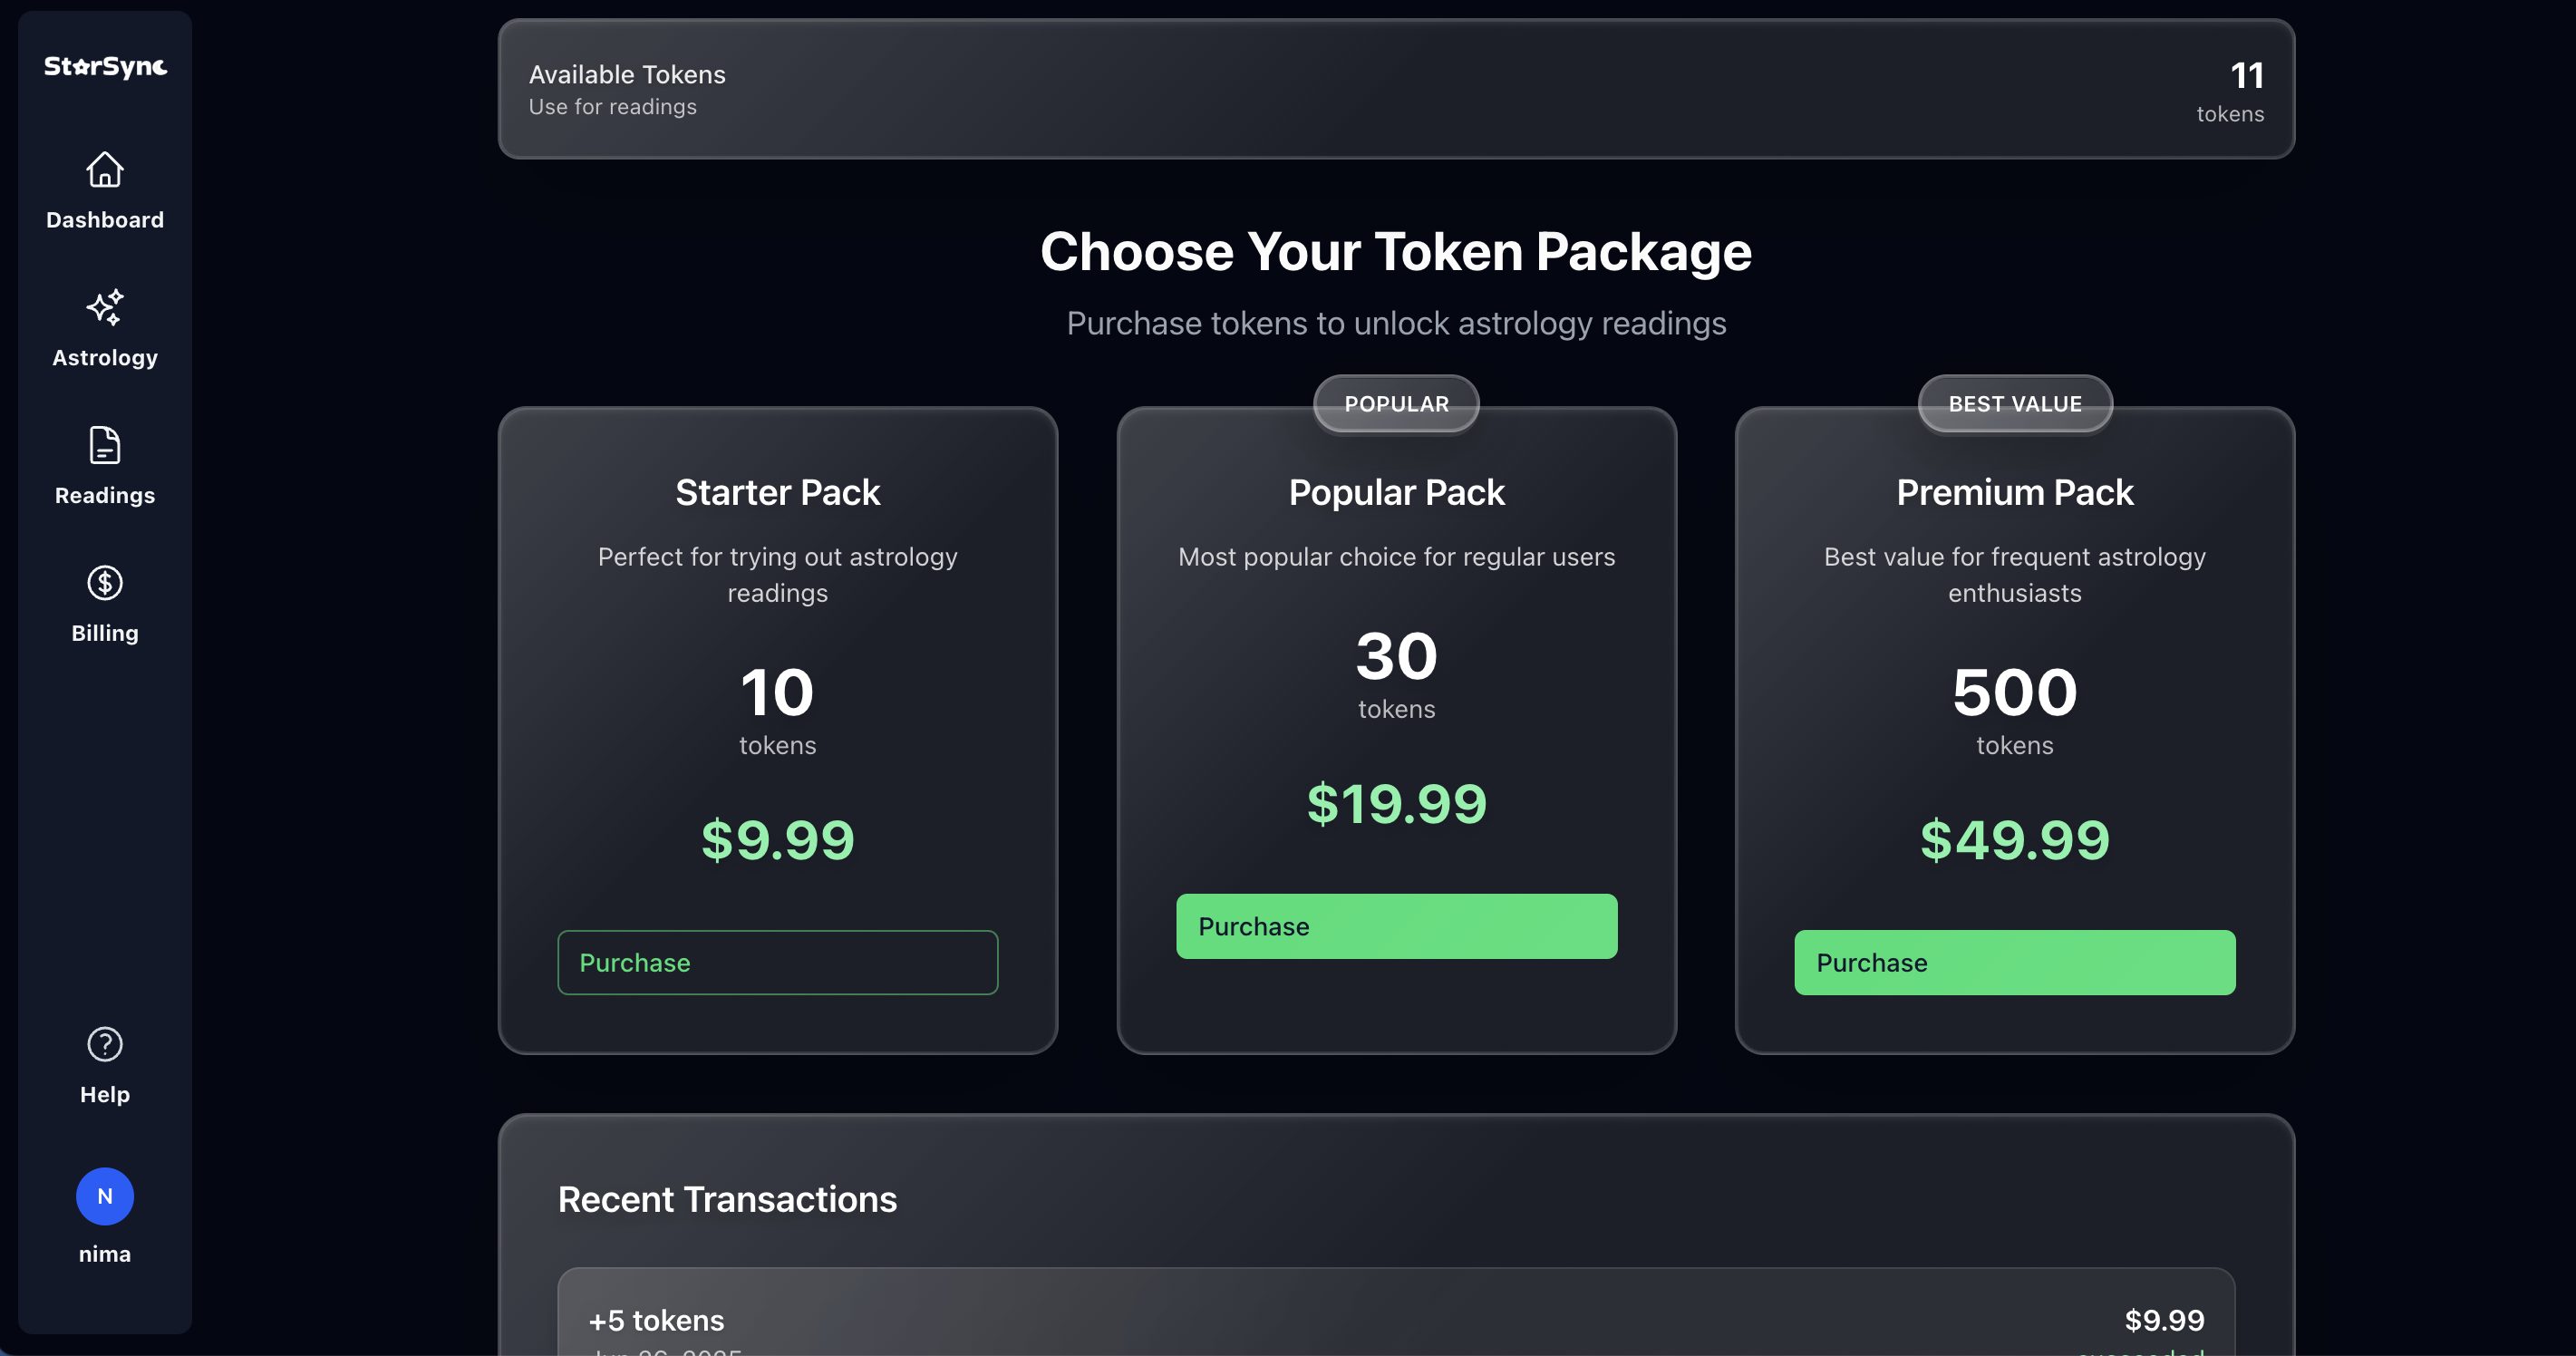Click the $19.99 Popular Pack price
2576x1356 pixels.
point(1396,804)
